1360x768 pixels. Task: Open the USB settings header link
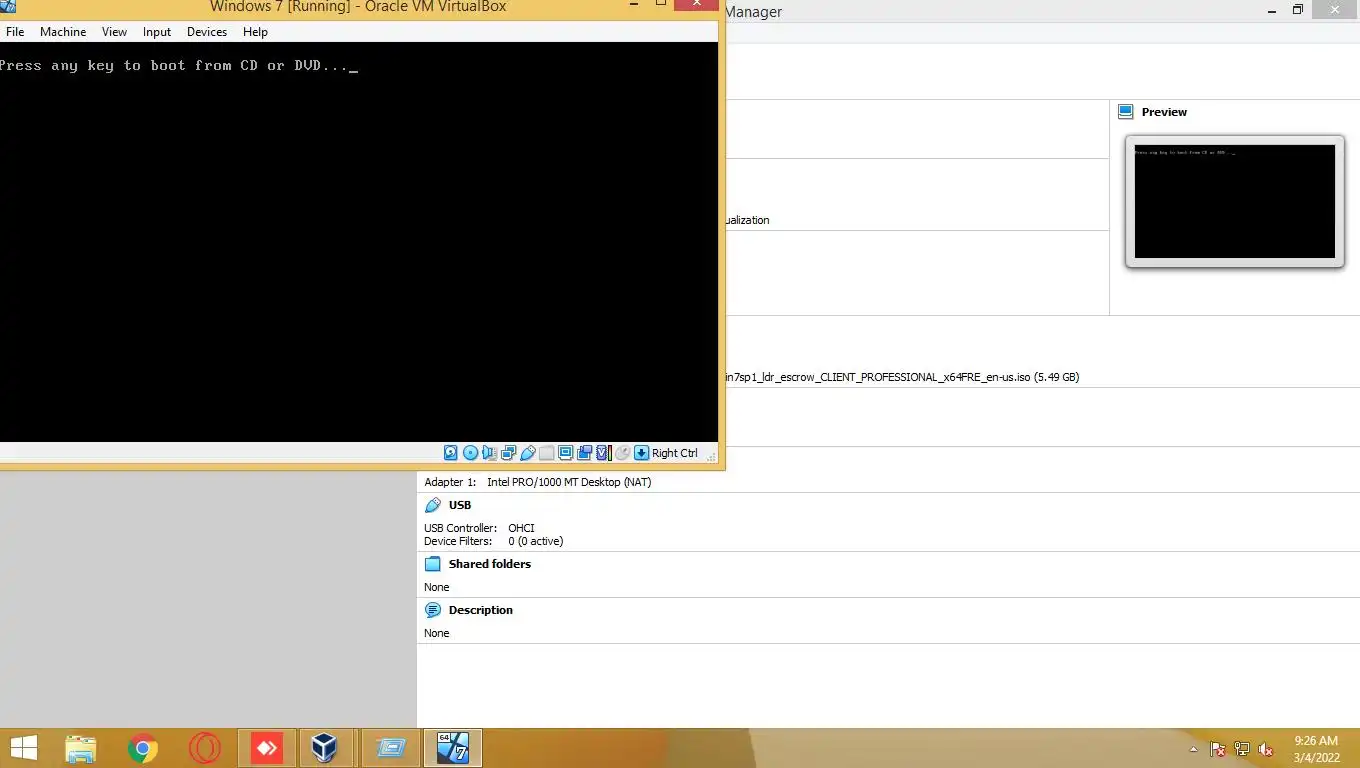tap(460, 505)
